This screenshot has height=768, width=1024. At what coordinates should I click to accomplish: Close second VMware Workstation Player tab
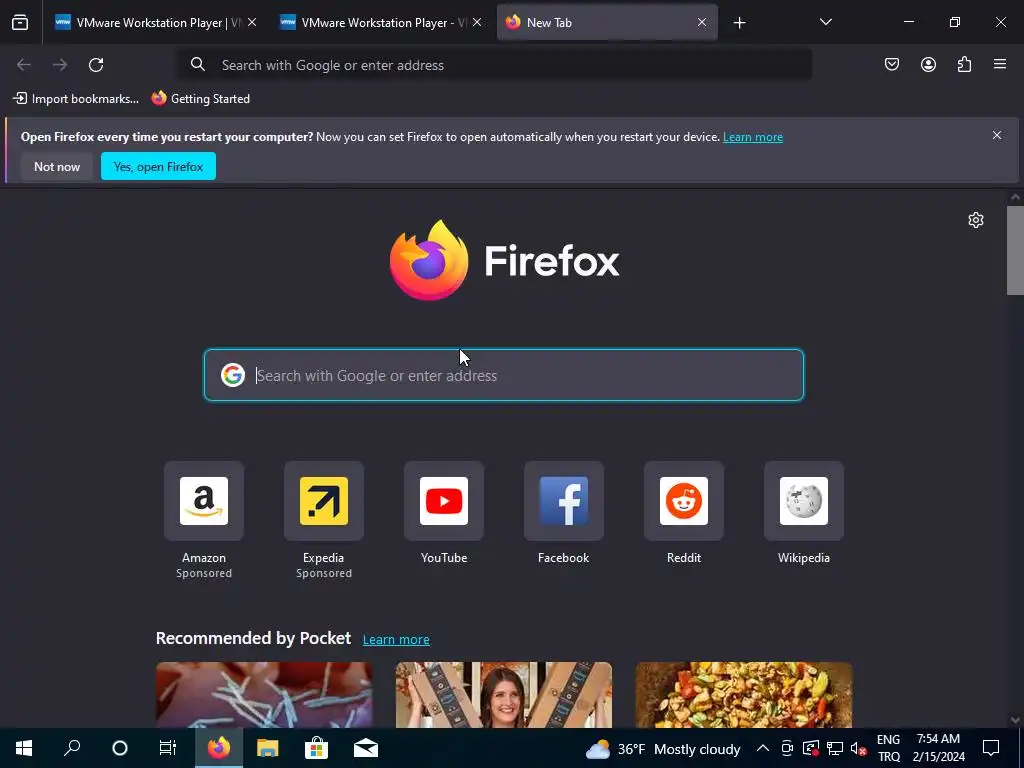(x=477, y=23)
